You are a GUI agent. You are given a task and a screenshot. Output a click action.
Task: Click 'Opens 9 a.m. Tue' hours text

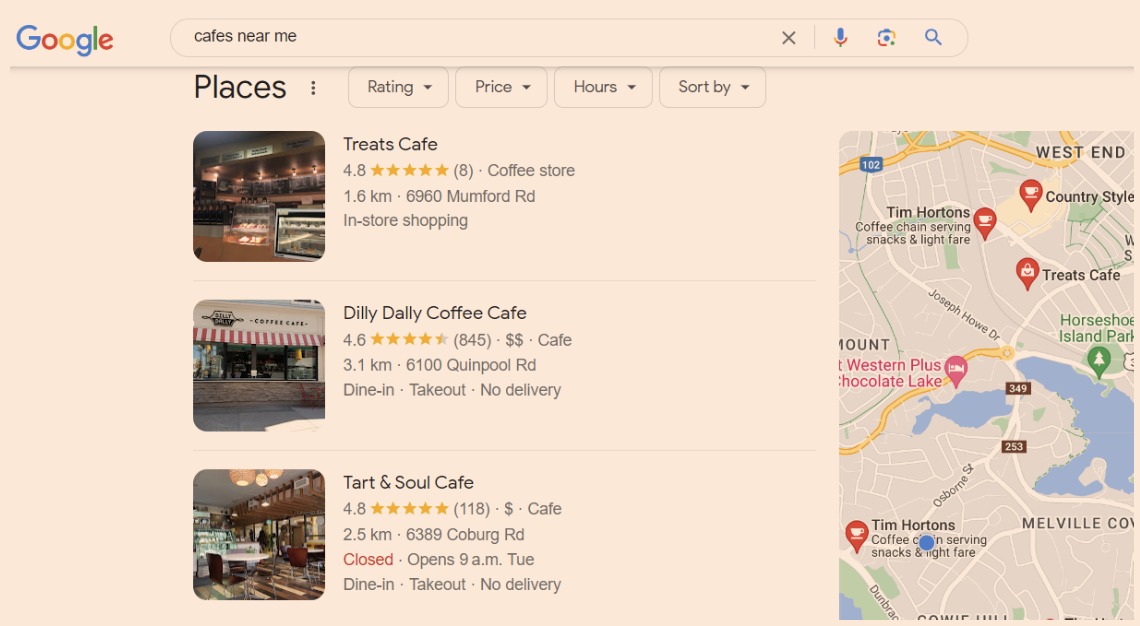pos(470,559)
